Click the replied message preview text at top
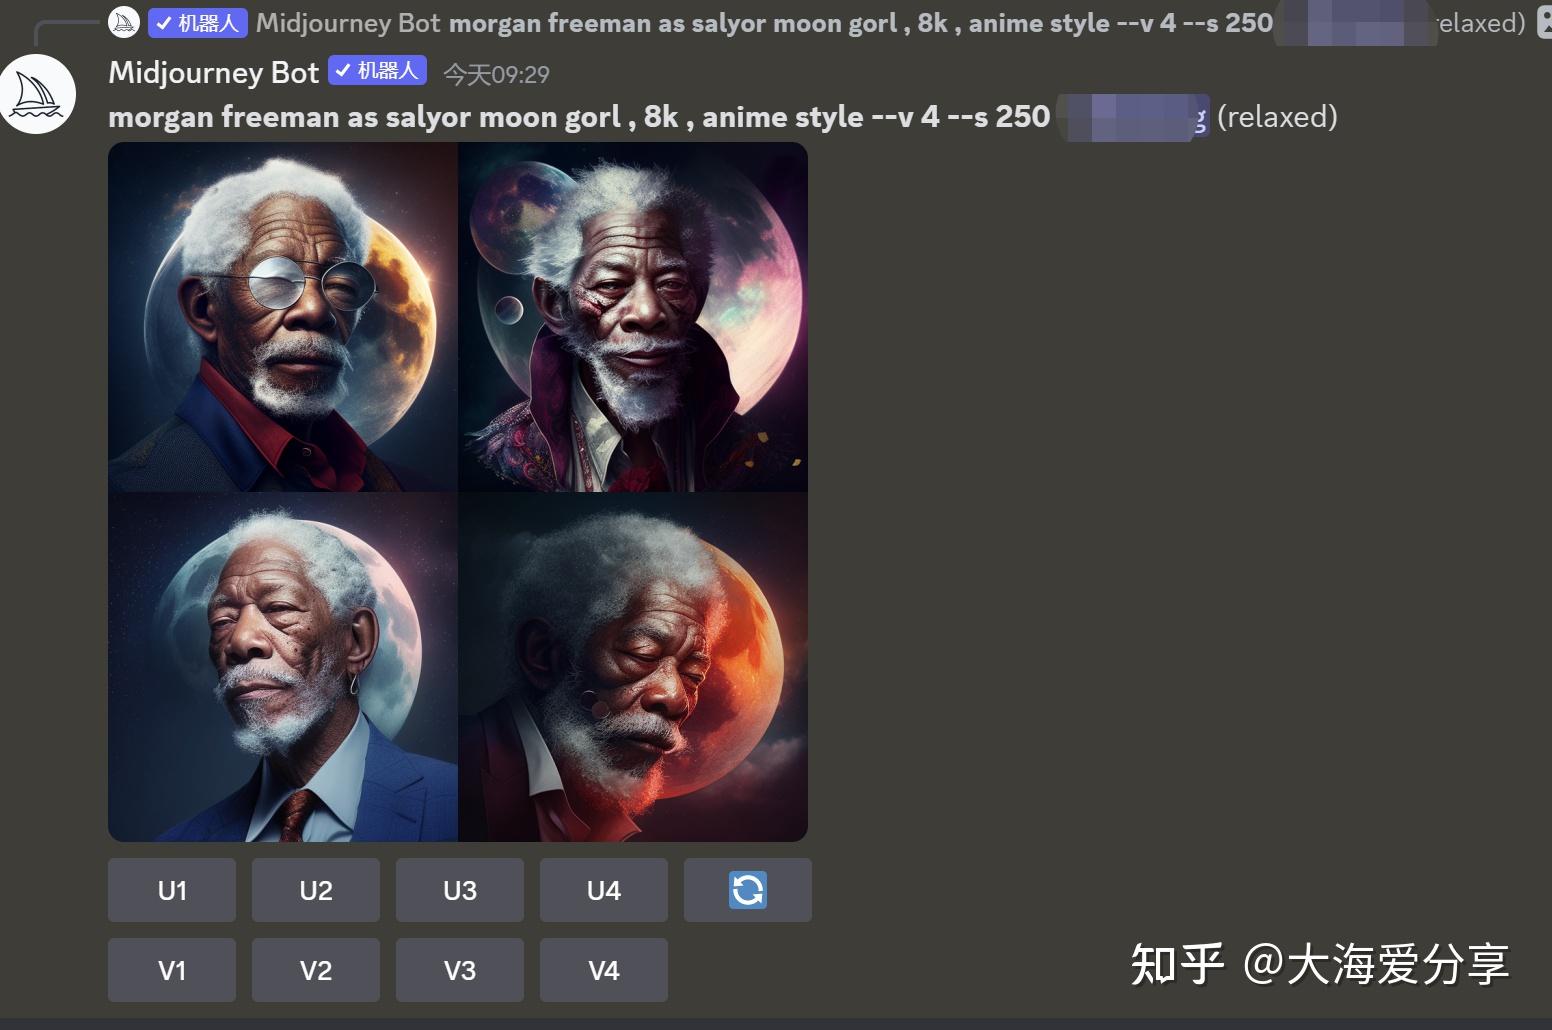The height and width of the screenshot is (1030, 1552). click(861, 23)
